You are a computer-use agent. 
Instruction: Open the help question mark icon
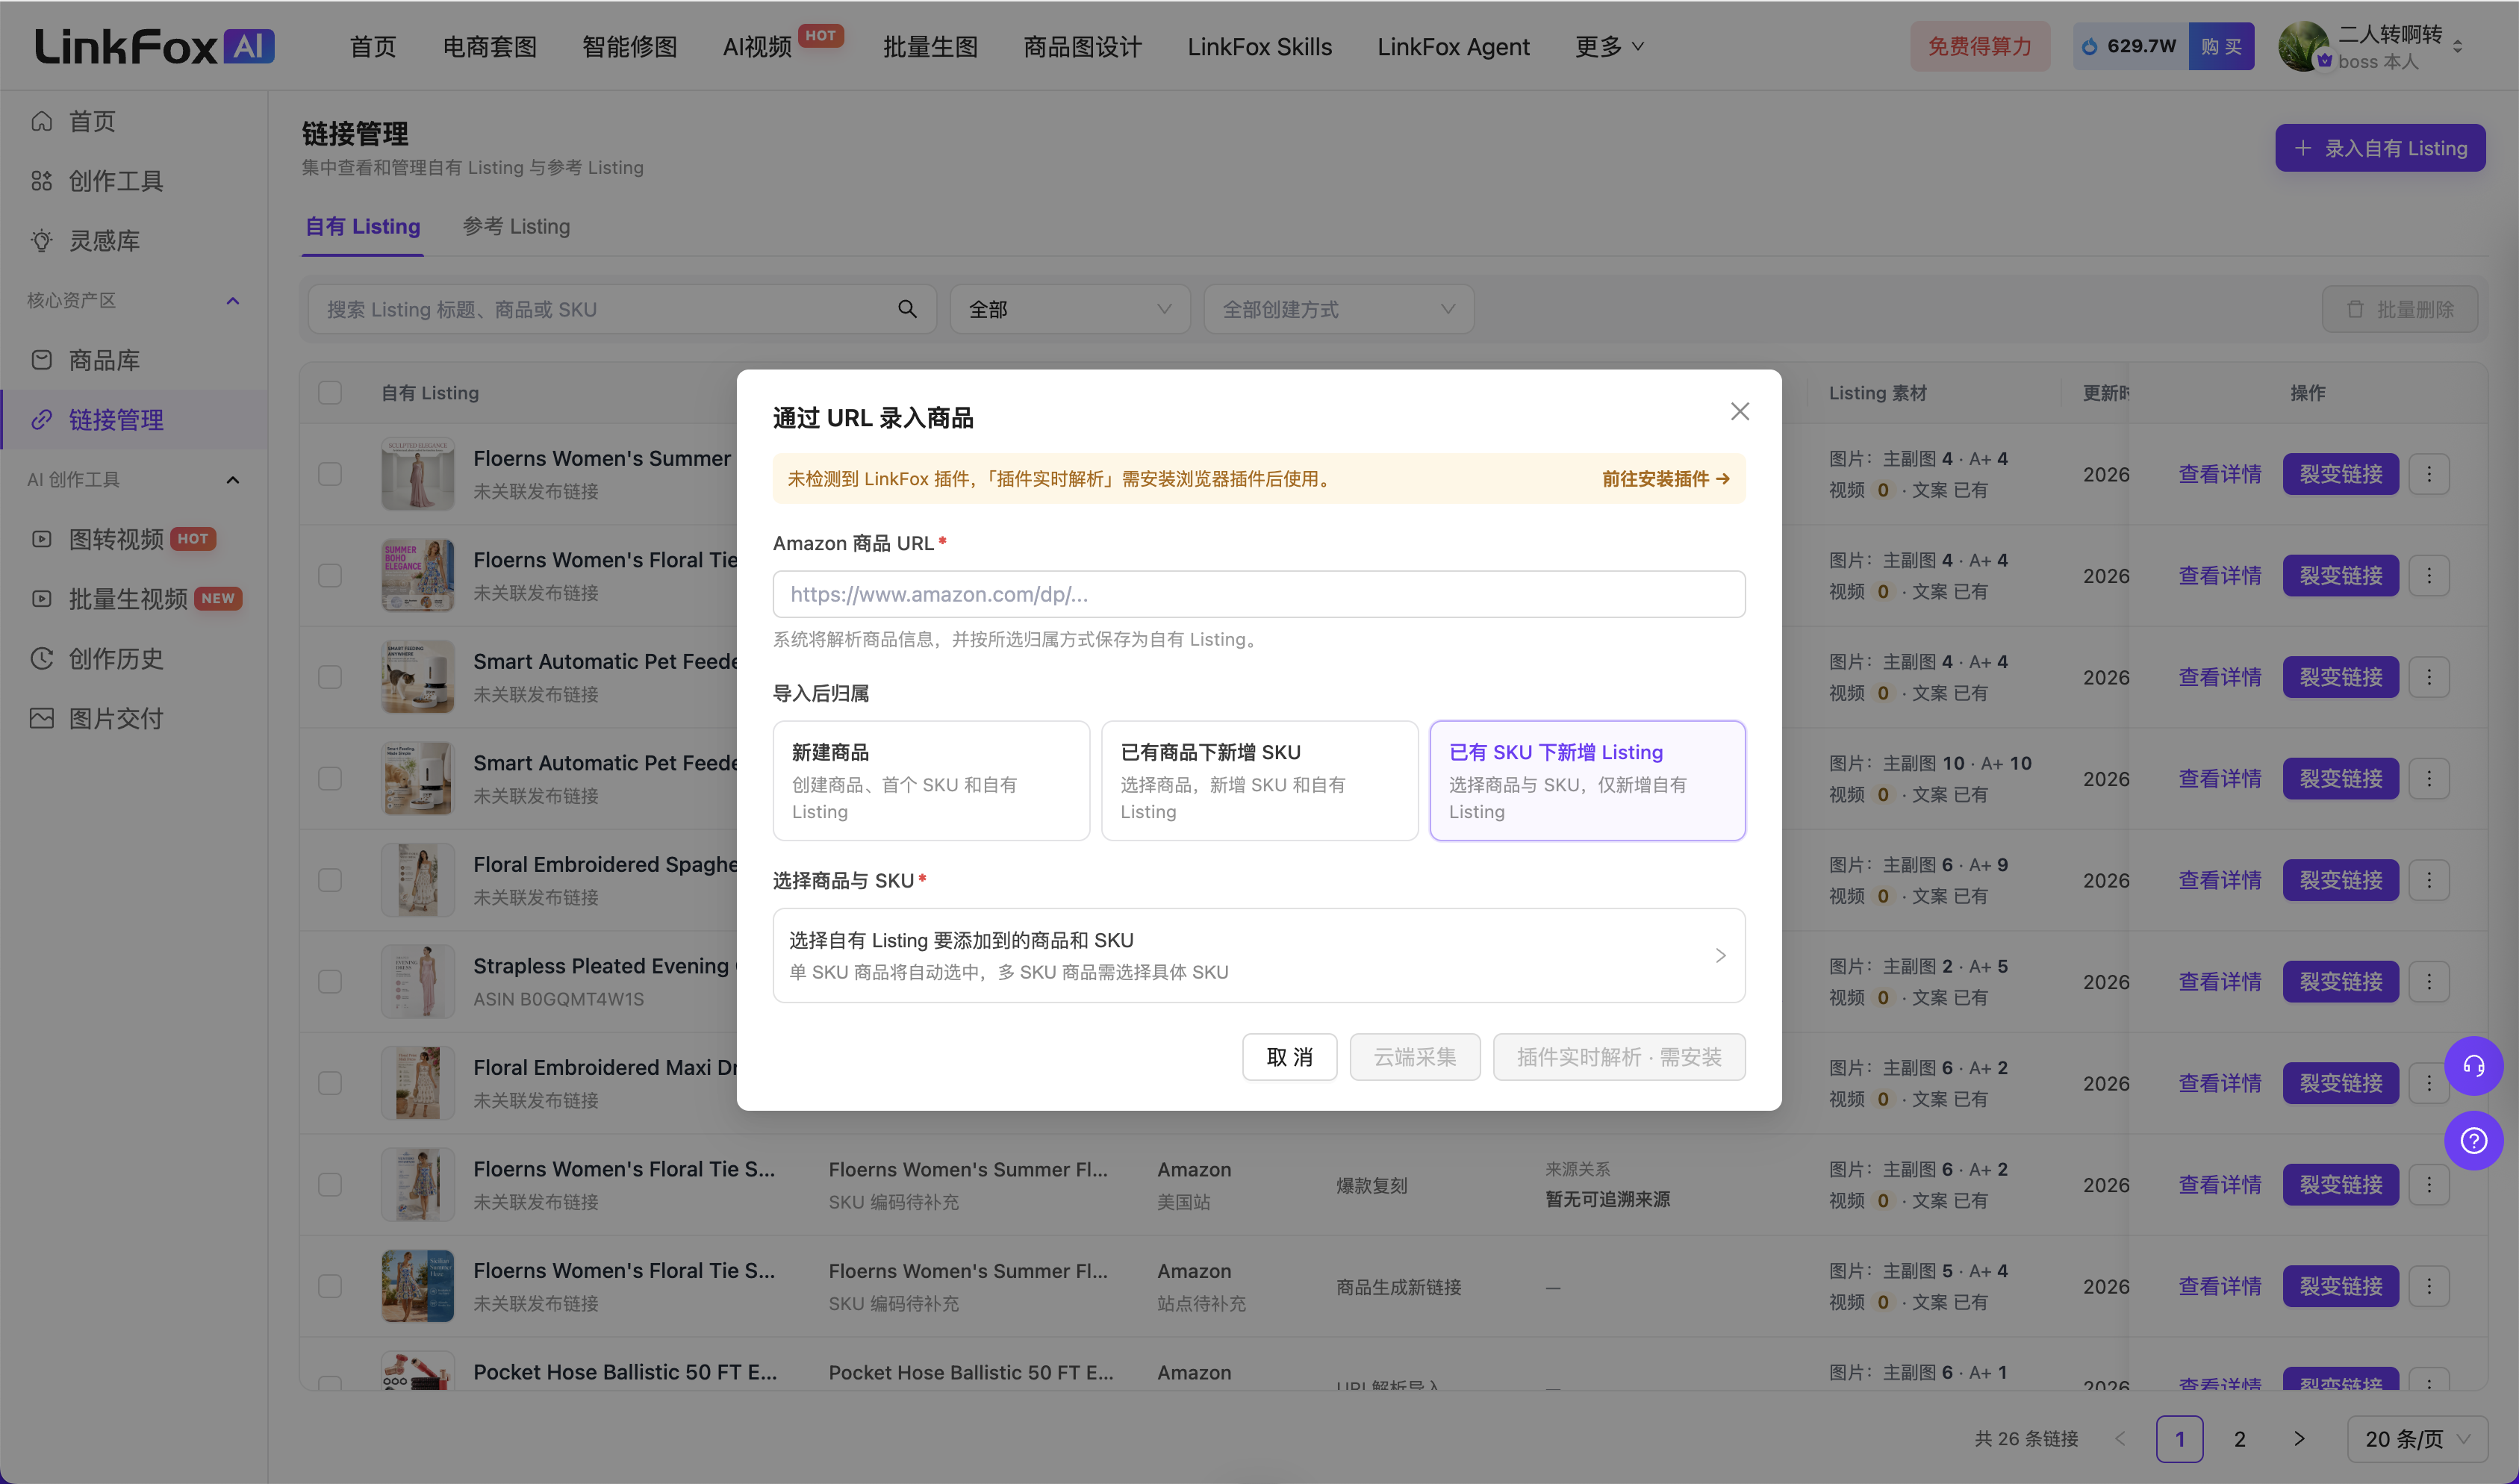click(2473, 1140)
